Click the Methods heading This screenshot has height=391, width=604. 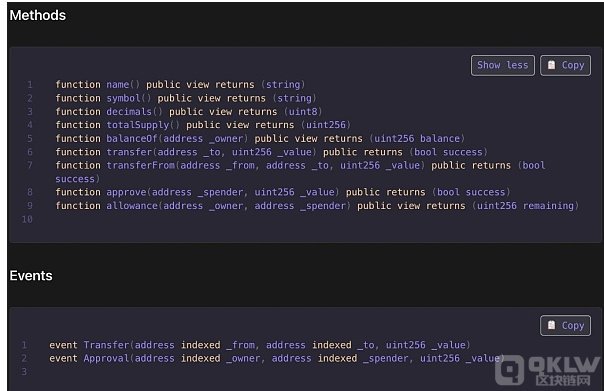click(38, 15)
